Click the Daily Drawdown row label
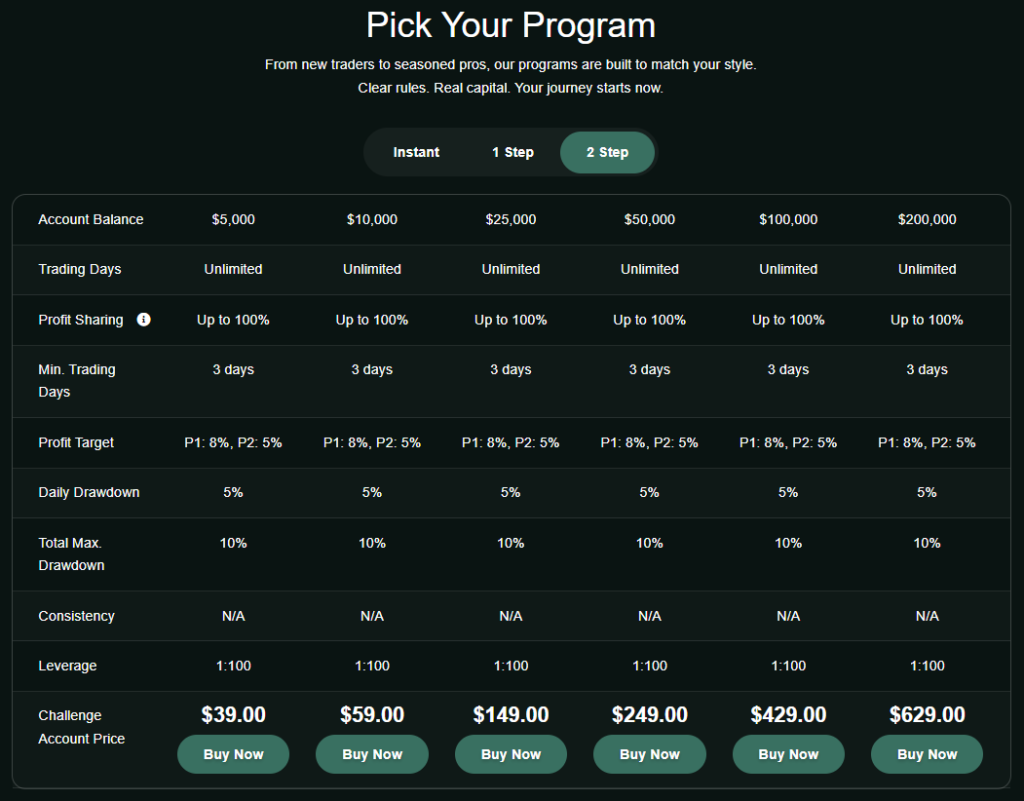 point(89,492)
